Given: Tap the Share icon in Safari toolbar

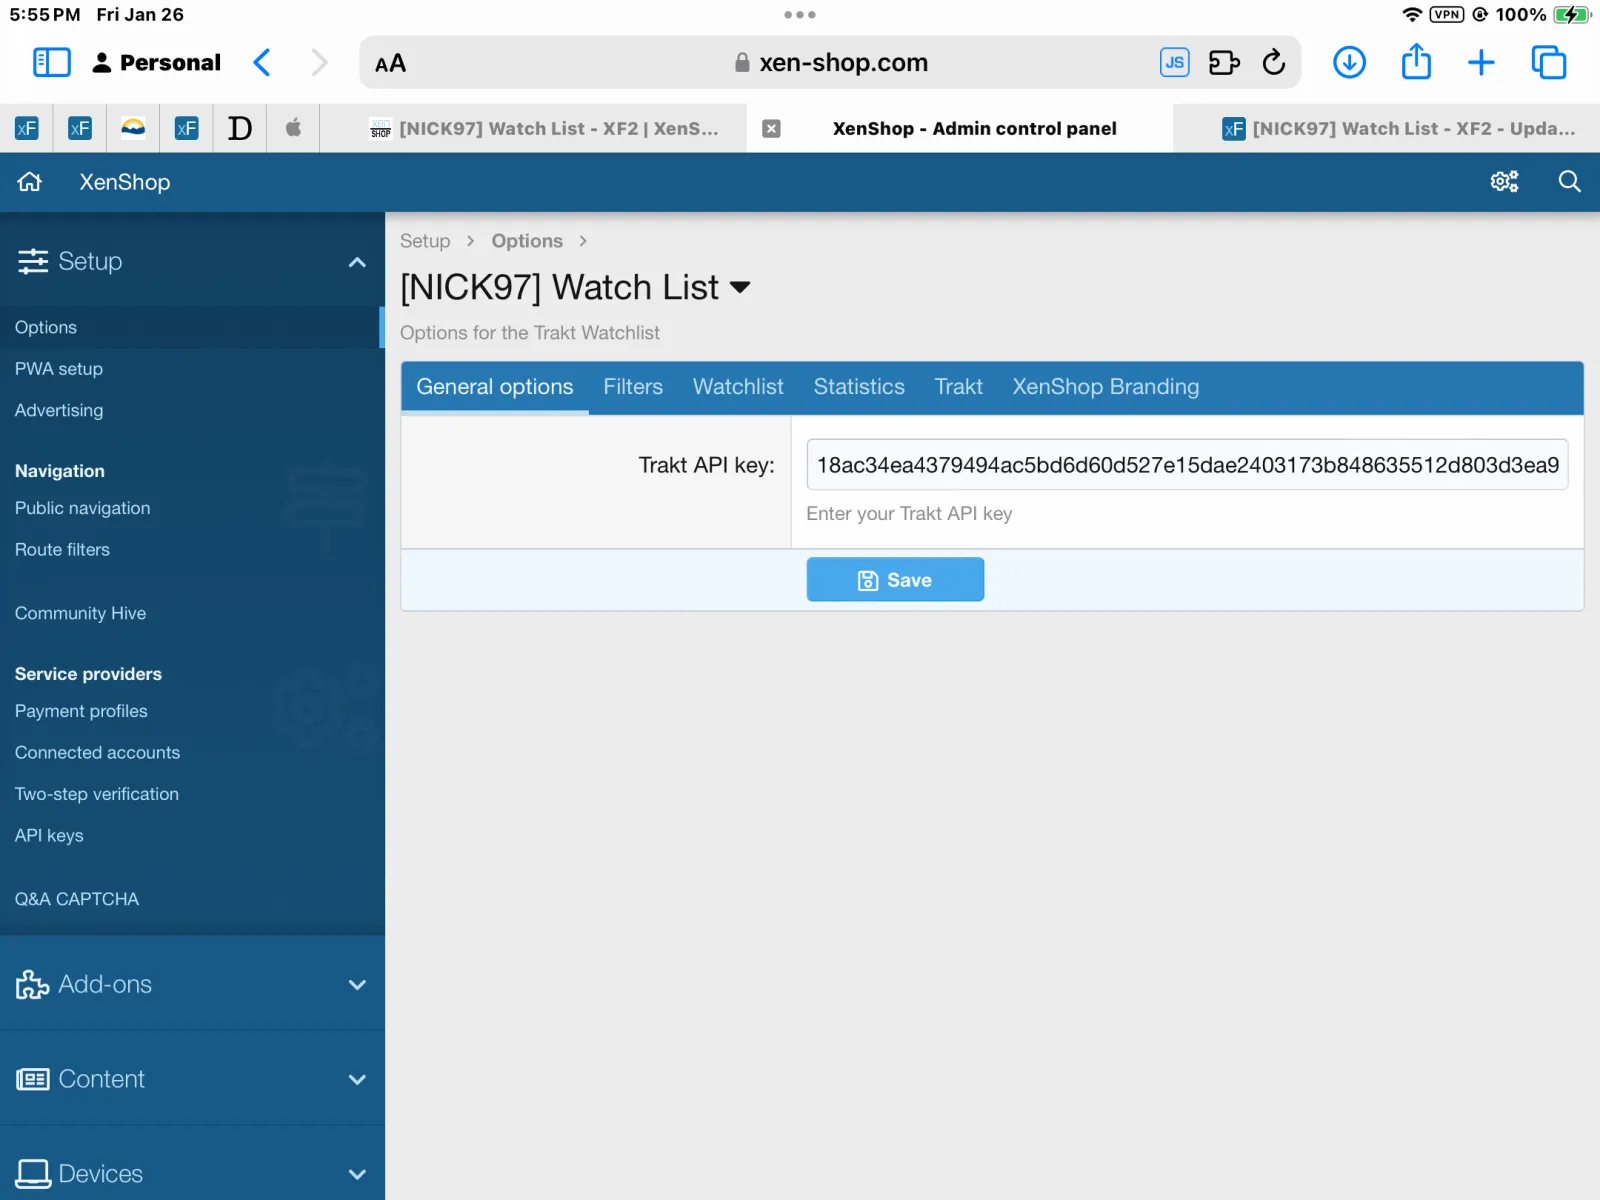Looking at the screenshot, I should click(1416, 63).
